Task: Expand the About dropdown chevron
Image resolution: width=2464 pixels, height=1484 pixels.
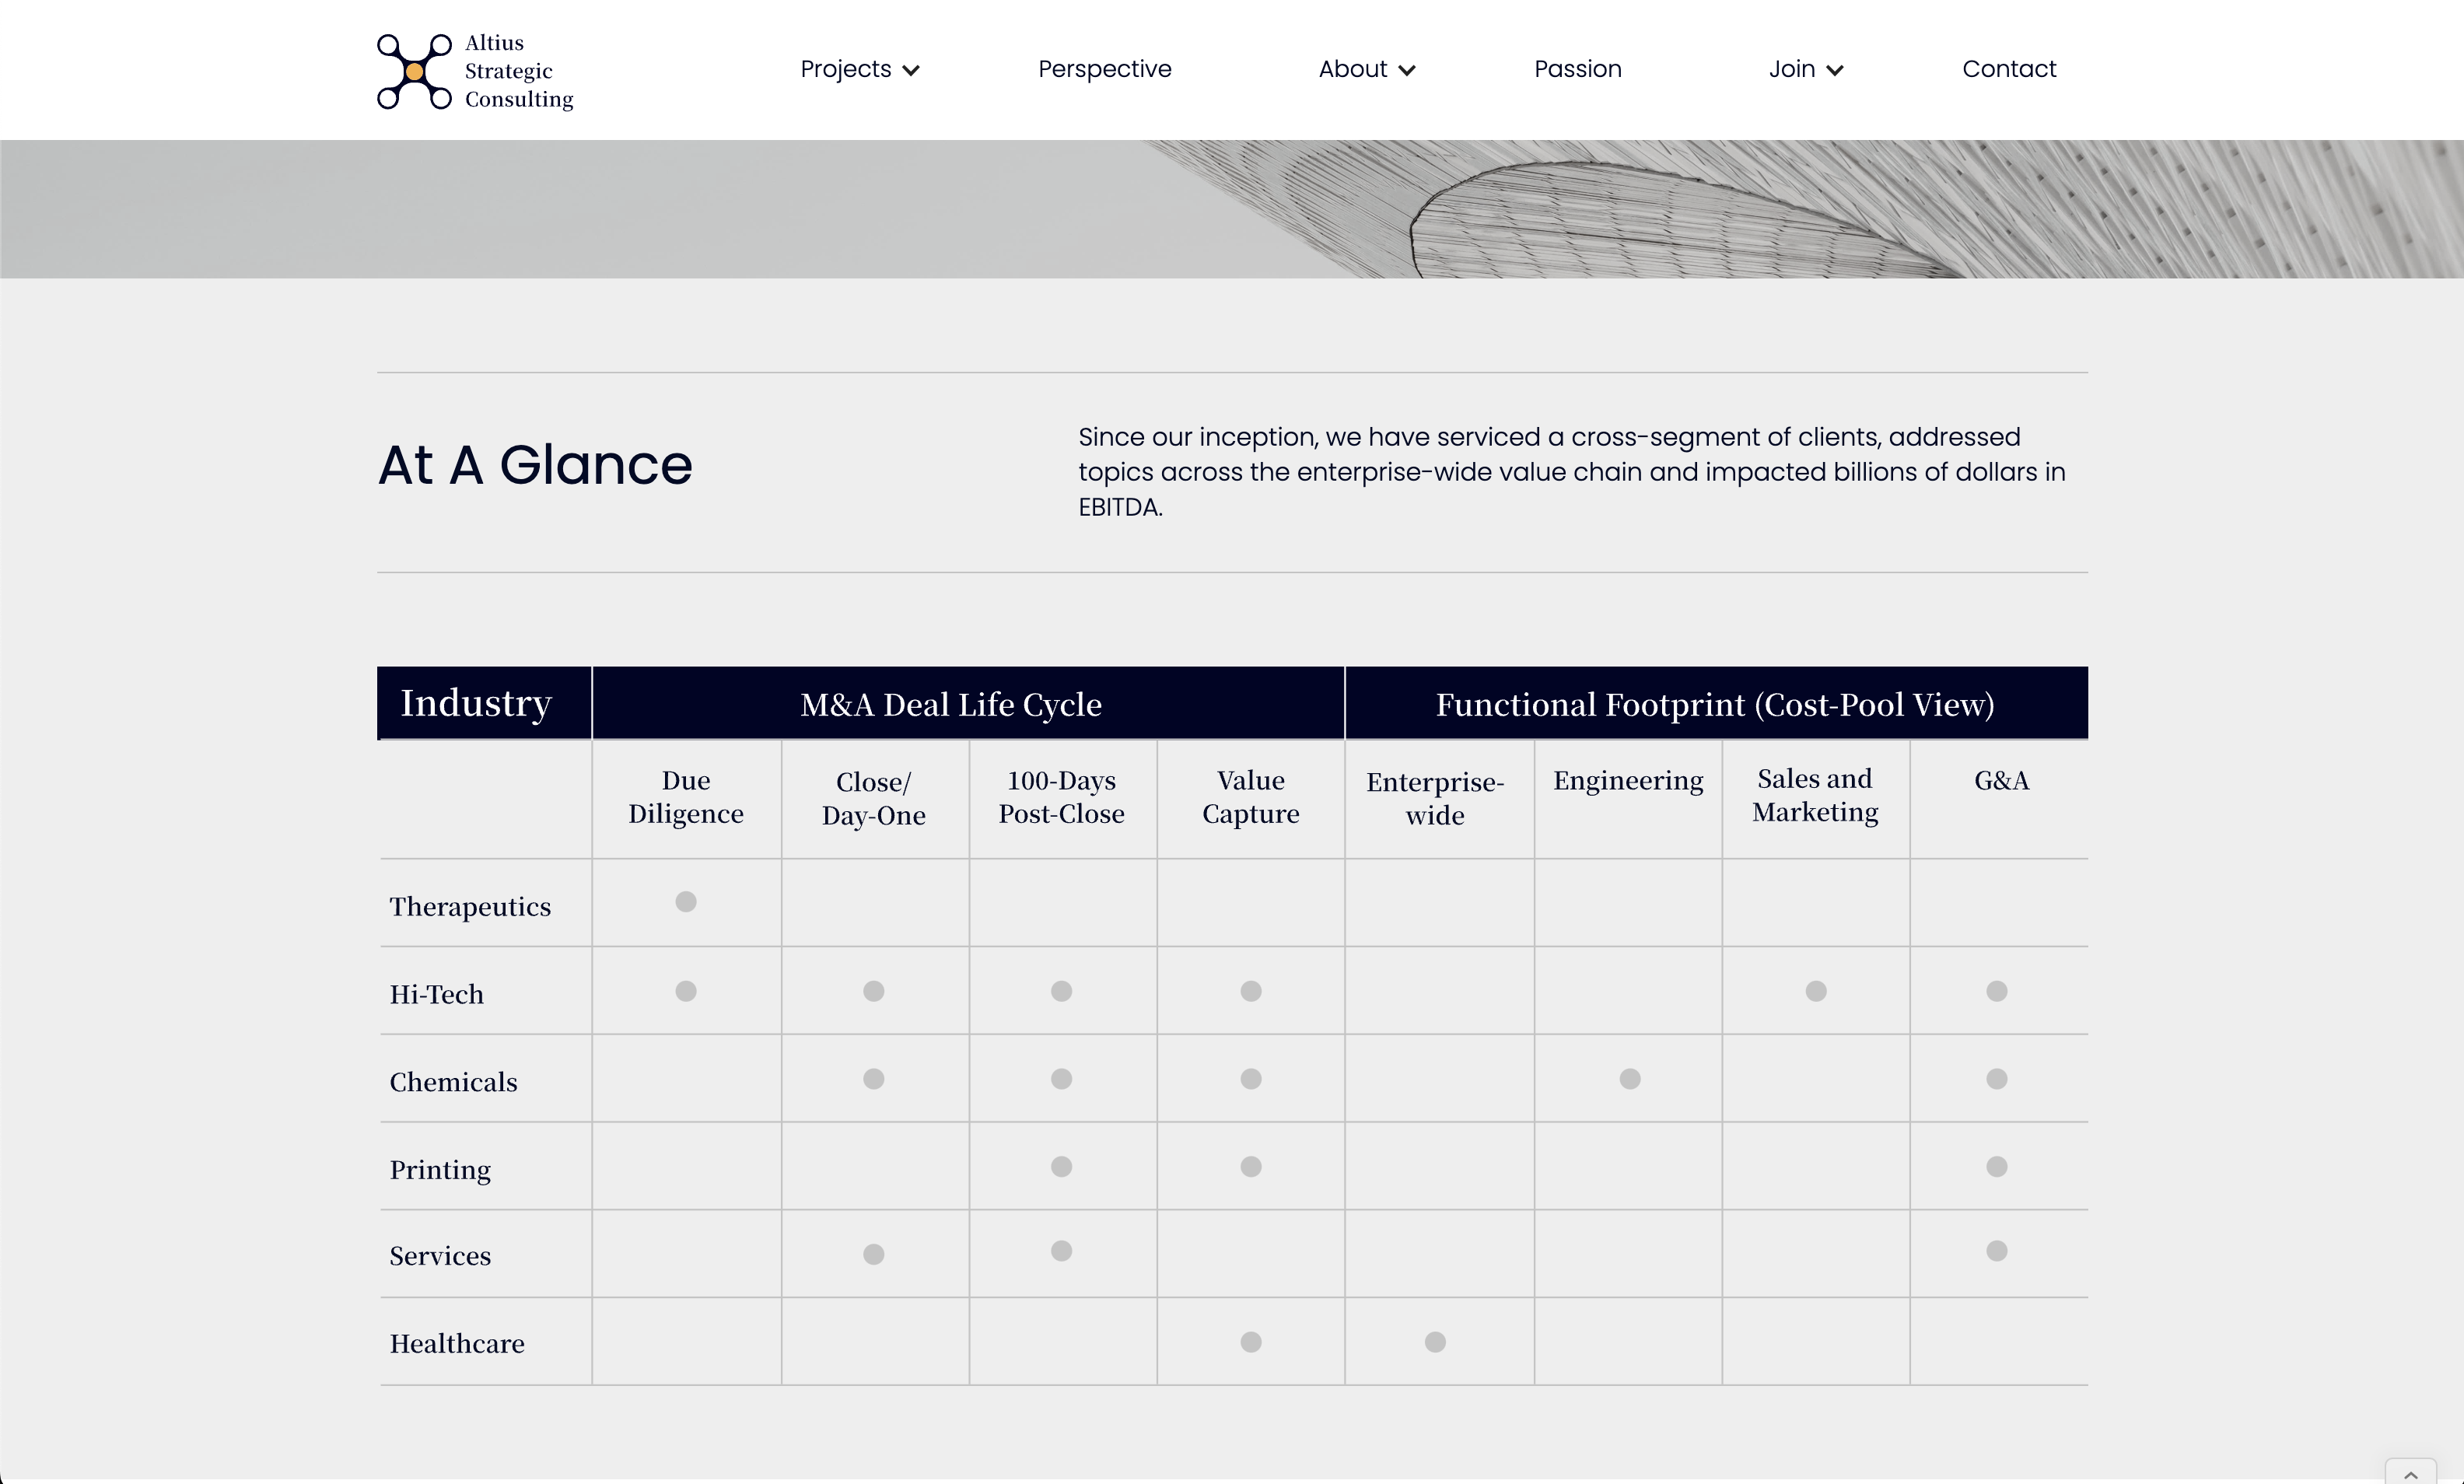Action: coord(1406,70)
